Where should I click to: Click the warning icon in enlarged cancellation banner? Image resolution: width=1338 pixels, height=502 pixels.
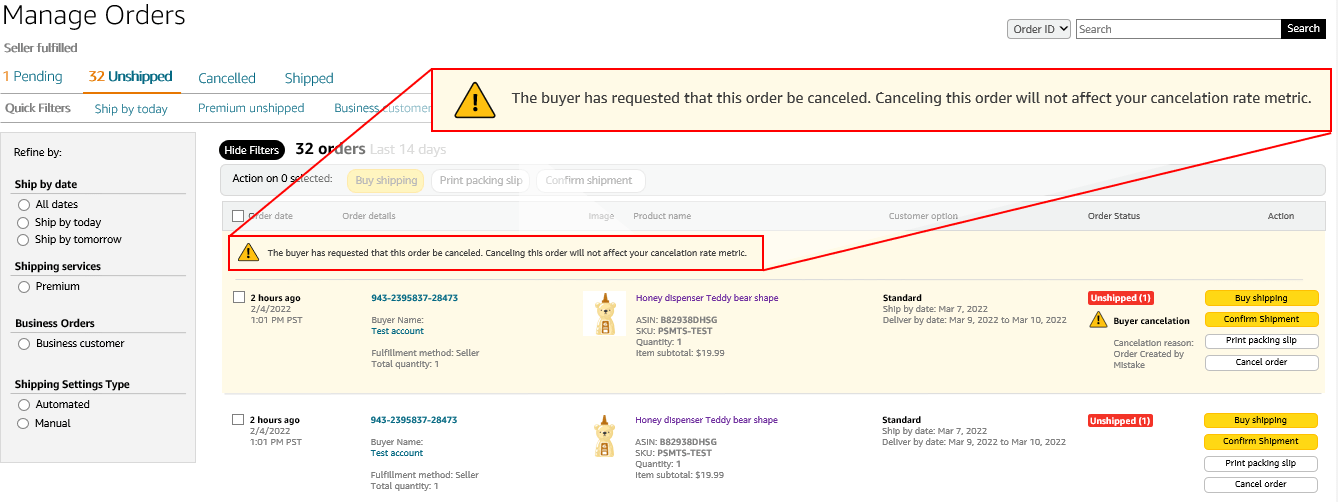point(475,99)
